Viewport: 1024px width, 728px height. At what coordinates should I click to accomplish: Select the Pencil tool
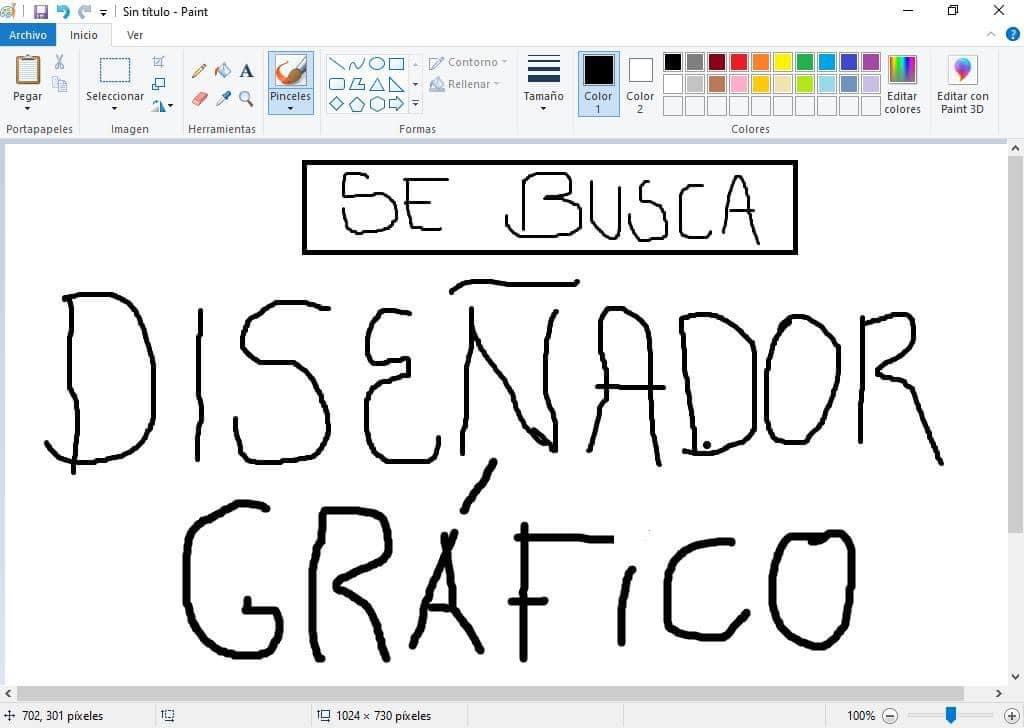pos(199,71)
